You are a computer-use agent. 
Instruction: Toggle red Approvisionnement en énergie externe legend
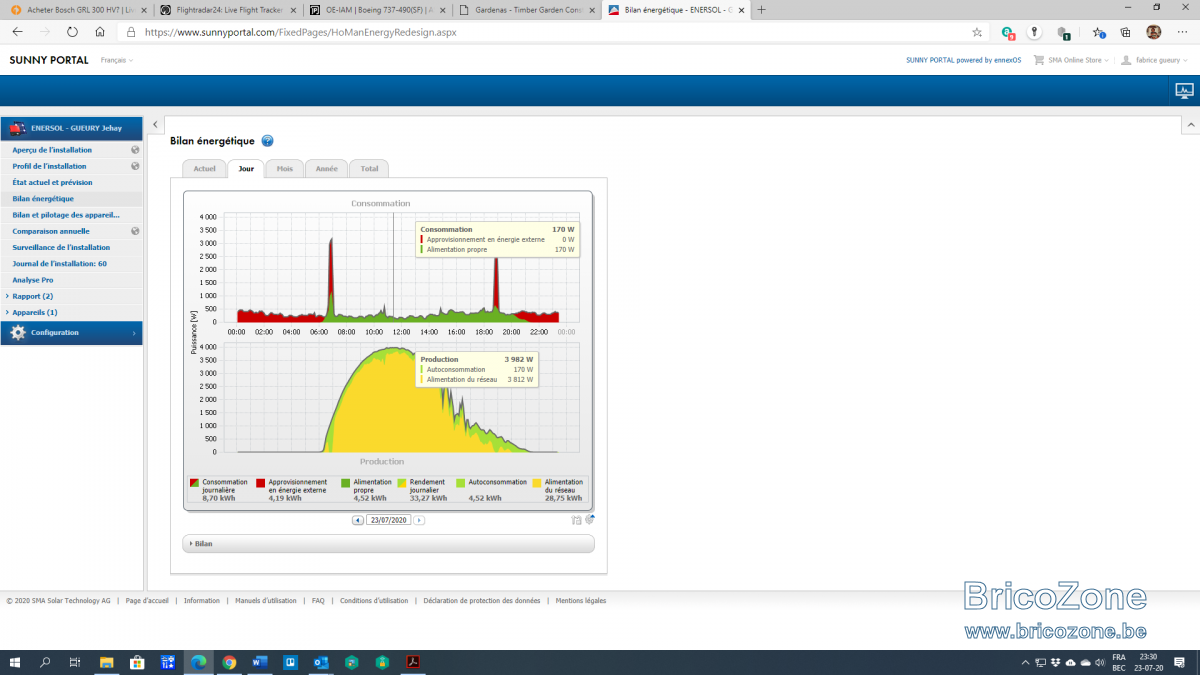pyautogui.click(x=261, y=483)
